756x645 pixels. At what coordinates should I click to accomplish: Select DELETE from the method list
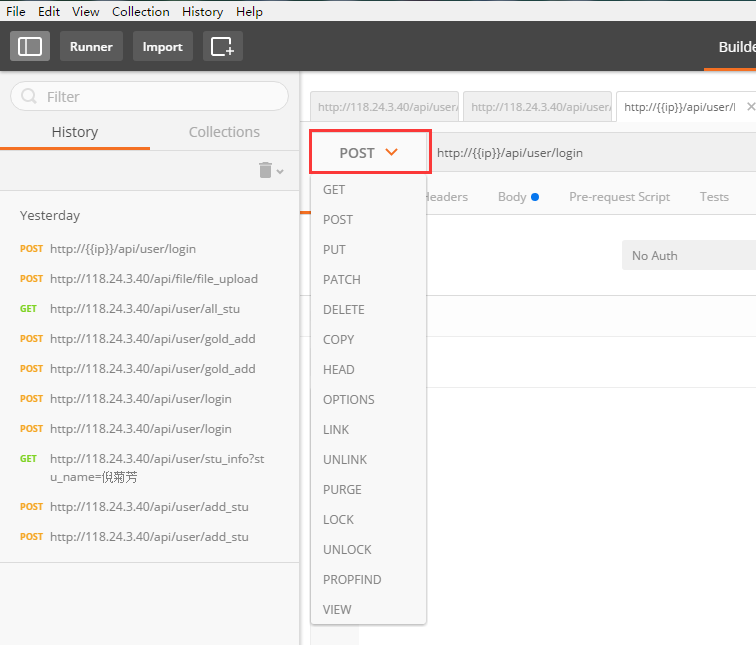click(344, 310)
